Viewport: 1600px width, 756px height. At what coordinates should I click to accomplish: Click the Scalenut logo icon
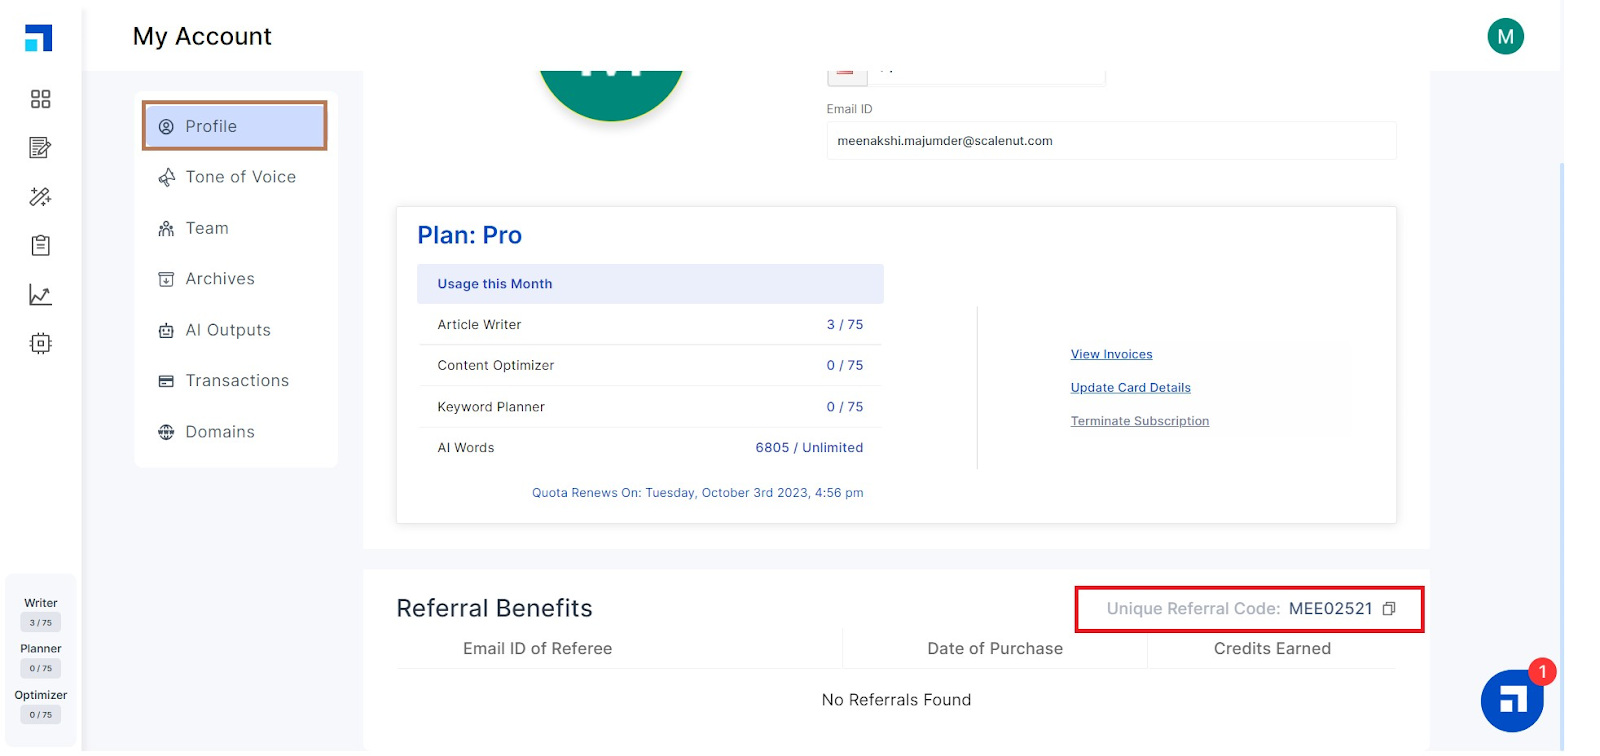(39, 38)
